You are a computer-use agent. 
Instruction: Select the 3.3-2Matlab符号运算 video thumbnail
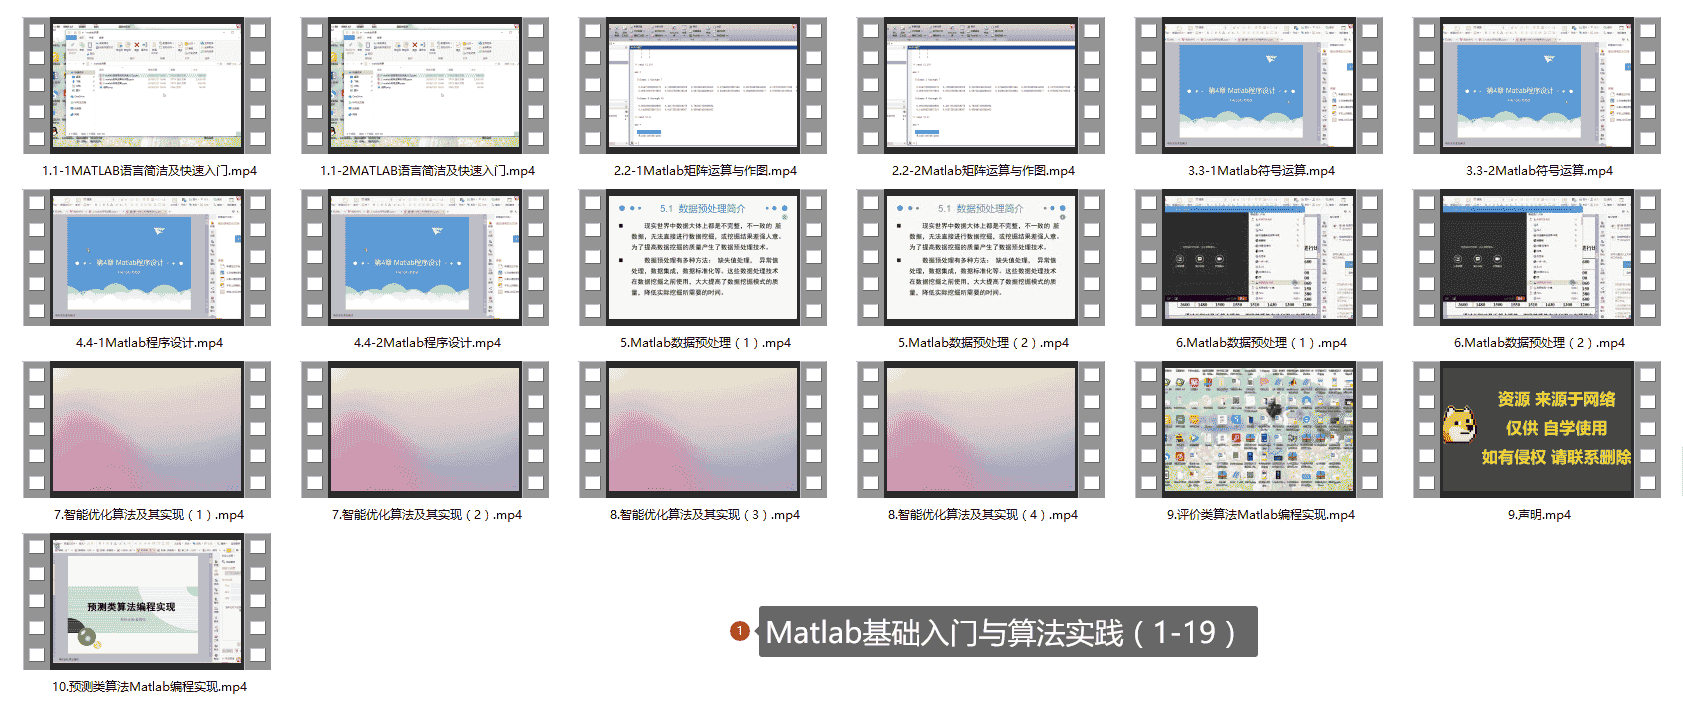click(1537, 85)
